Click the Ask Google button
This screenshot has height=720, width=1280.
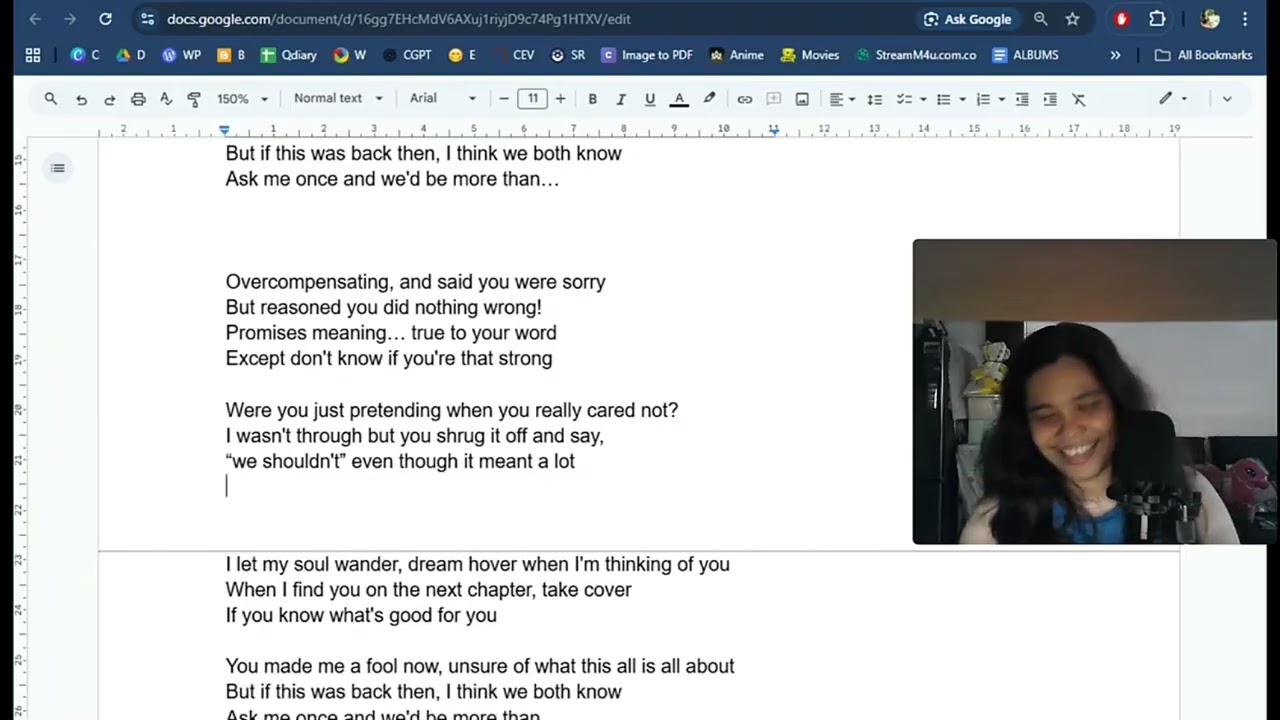[967, 19]
